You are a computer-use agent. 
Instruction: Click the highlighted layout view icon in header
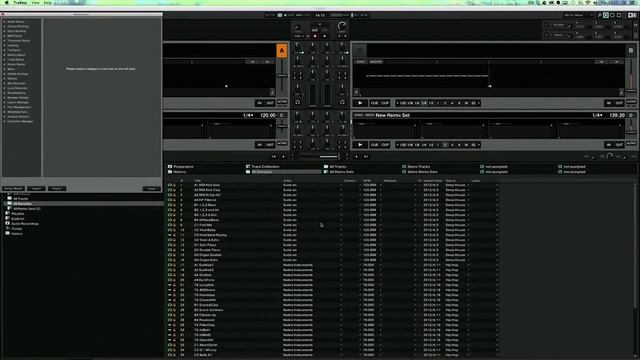(606, 15)
